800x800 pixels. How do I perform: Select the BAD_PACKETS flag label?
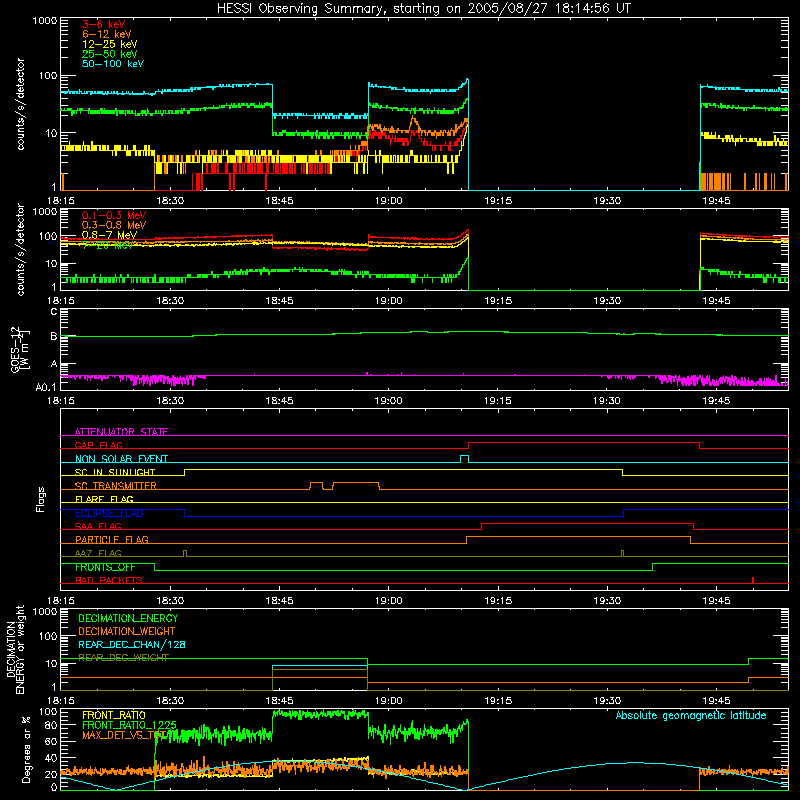coord(109,580)
